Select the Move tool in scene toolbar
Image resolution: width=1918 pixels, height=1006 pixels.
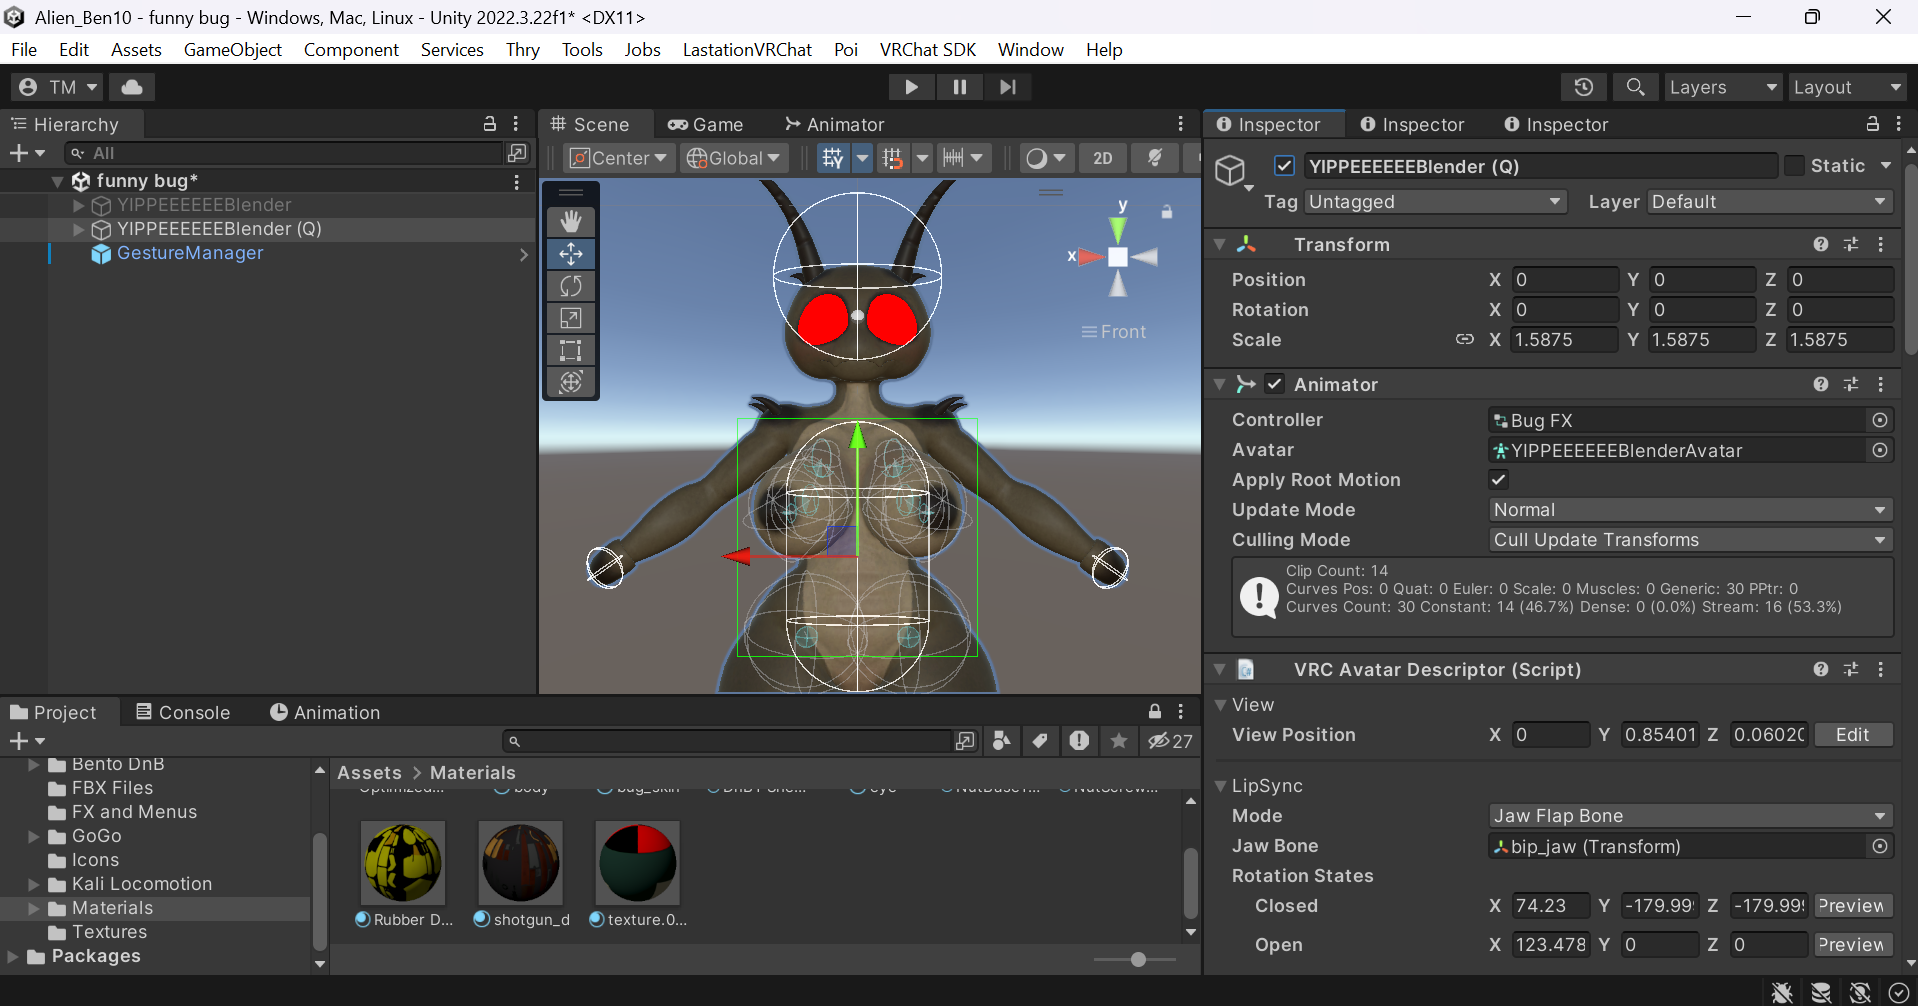571,254
